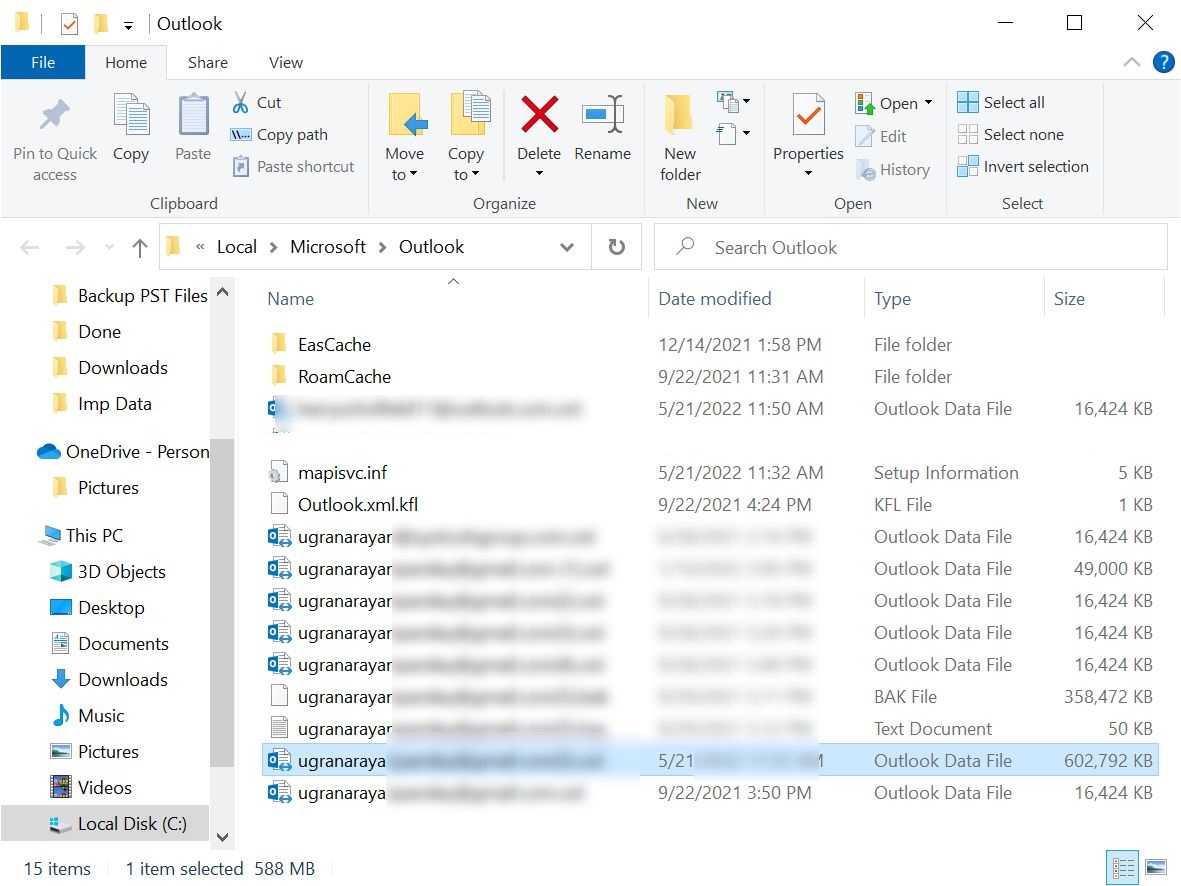Click the navigation pane scrollbar
This screenshot has height=886, width=1181.
click(222, 603)
